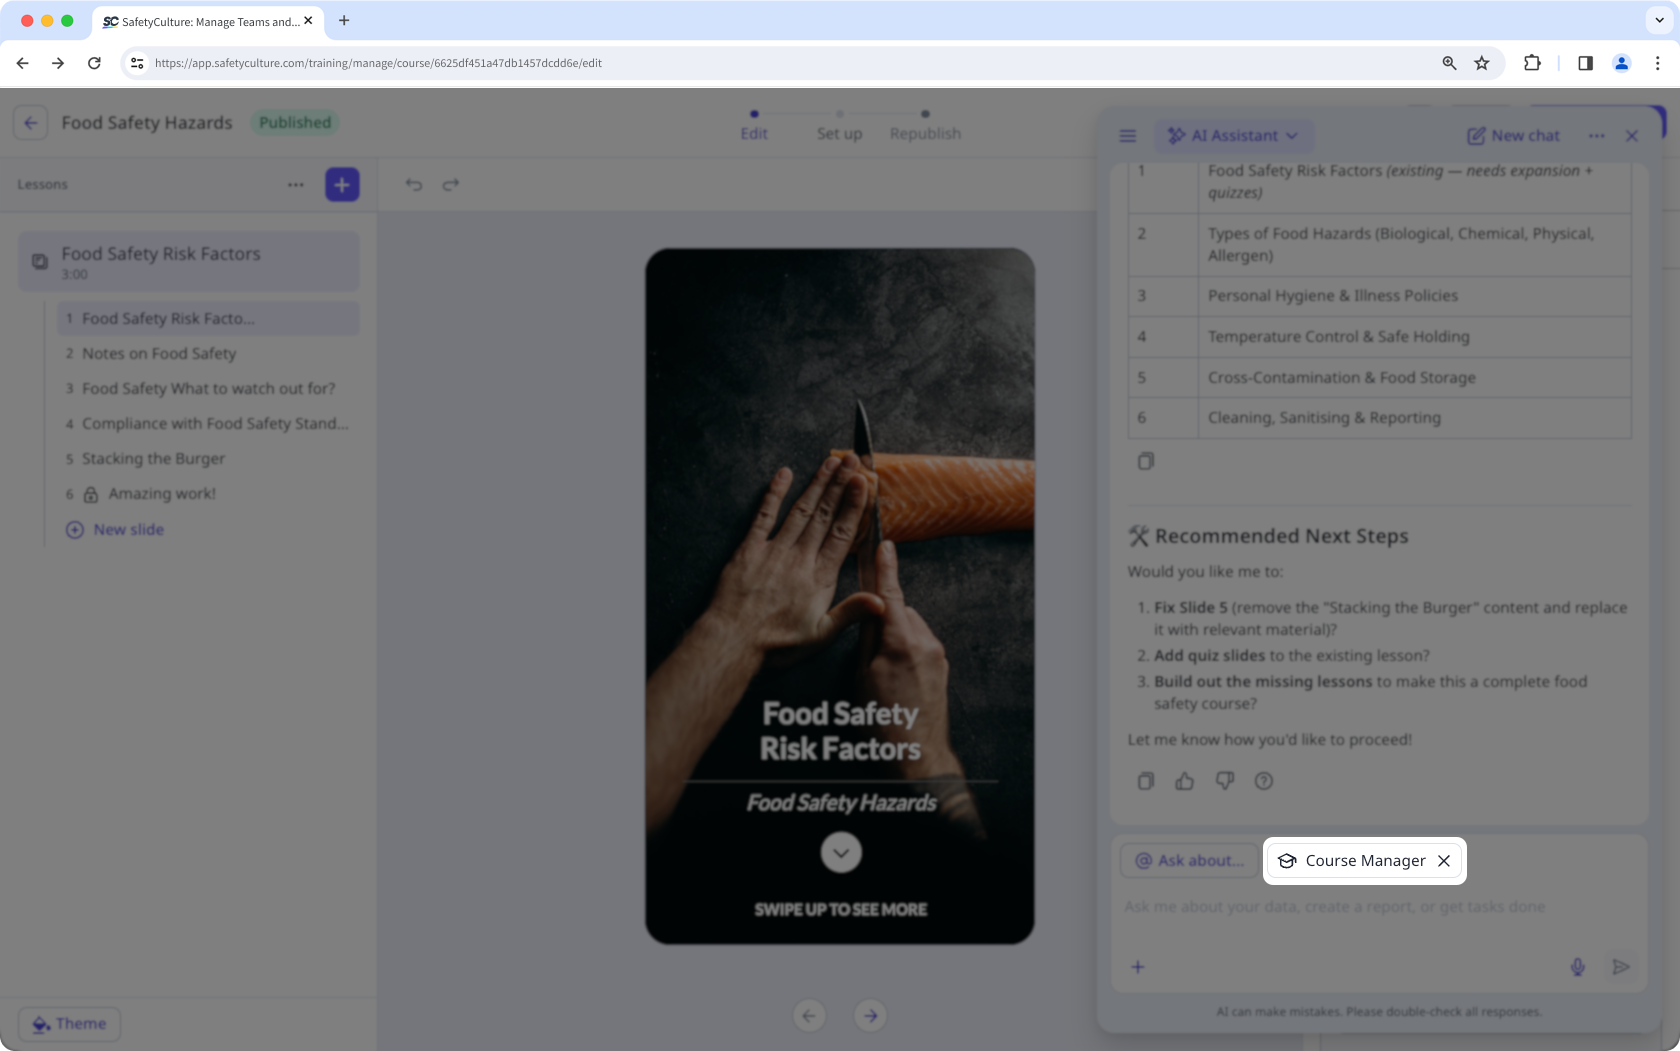Click the Recommended Next Steps heading
This screenshot has height=1051, width=1680.
(1268, 537)
